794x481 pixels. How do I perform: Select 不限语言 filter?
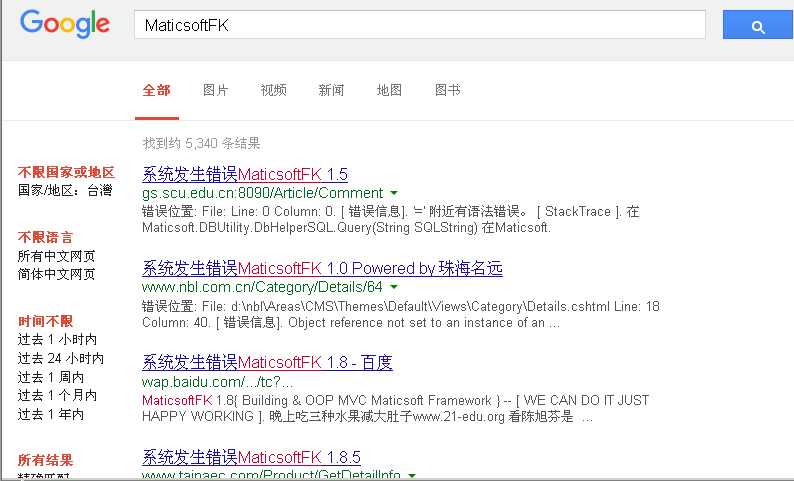pos(45,237)
